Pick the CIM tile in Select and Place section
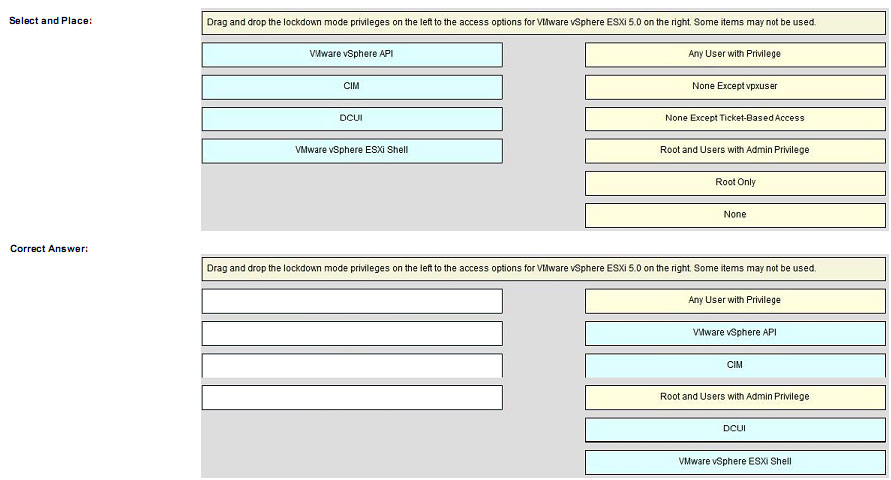This screenshot has height=480, width=891. pos(352,87)
